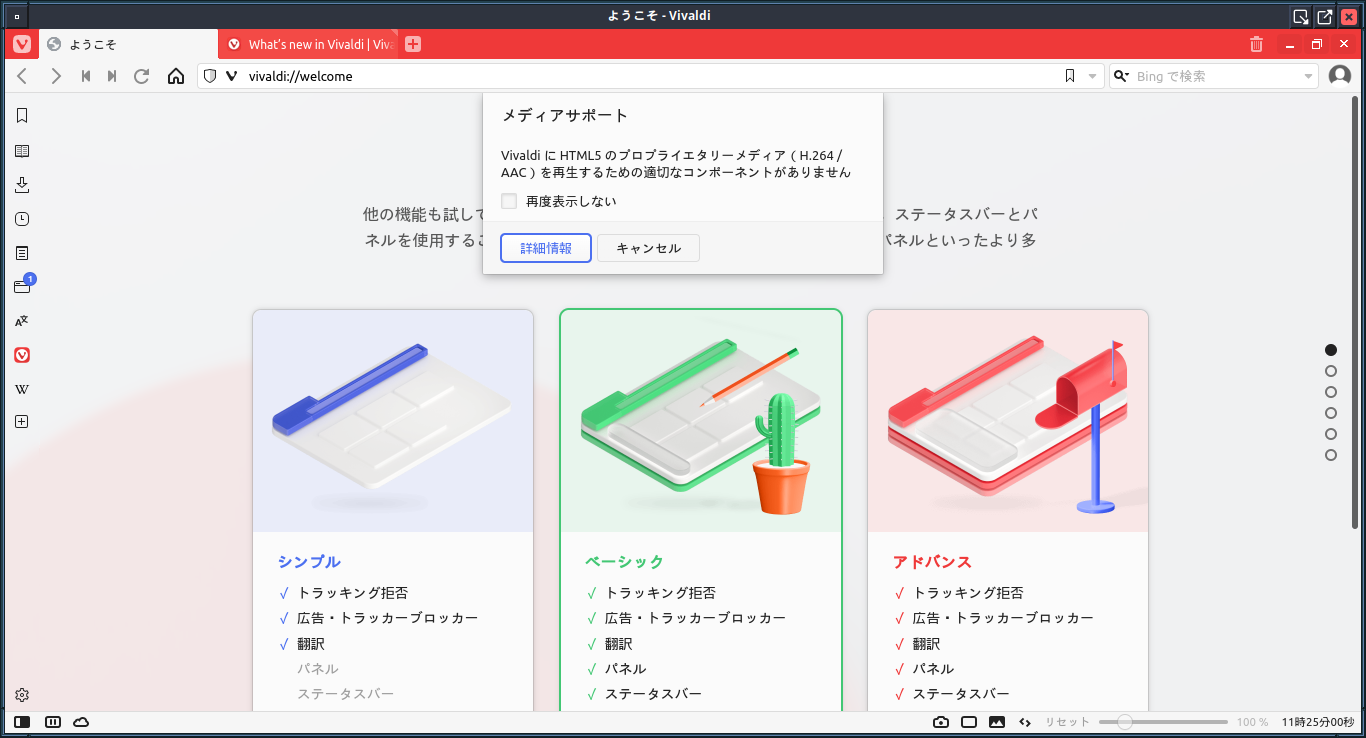Screen dimensions: 1366x738
Task: Open a new tab with plus button
Action: (413, 44)
